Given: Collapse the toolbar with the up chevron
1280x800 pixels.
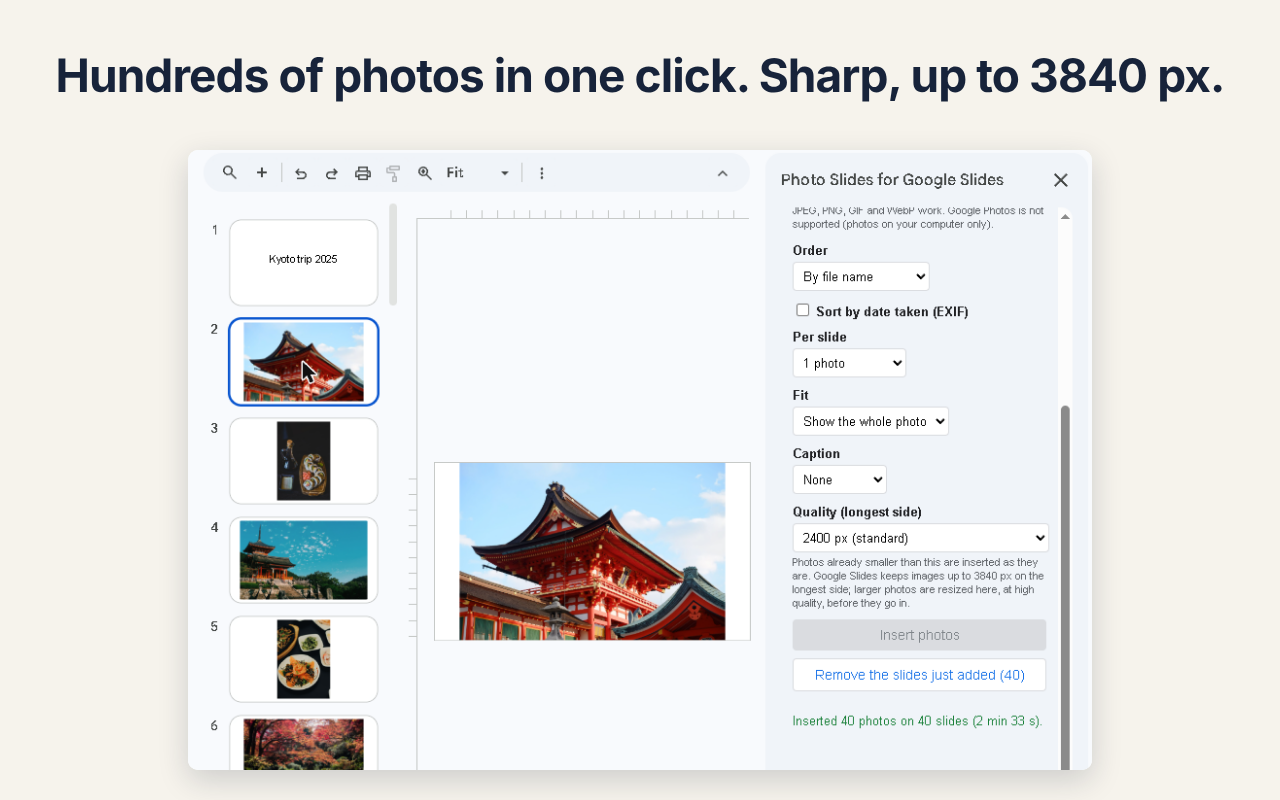Looking at the screenshot, I should [722, 173].
